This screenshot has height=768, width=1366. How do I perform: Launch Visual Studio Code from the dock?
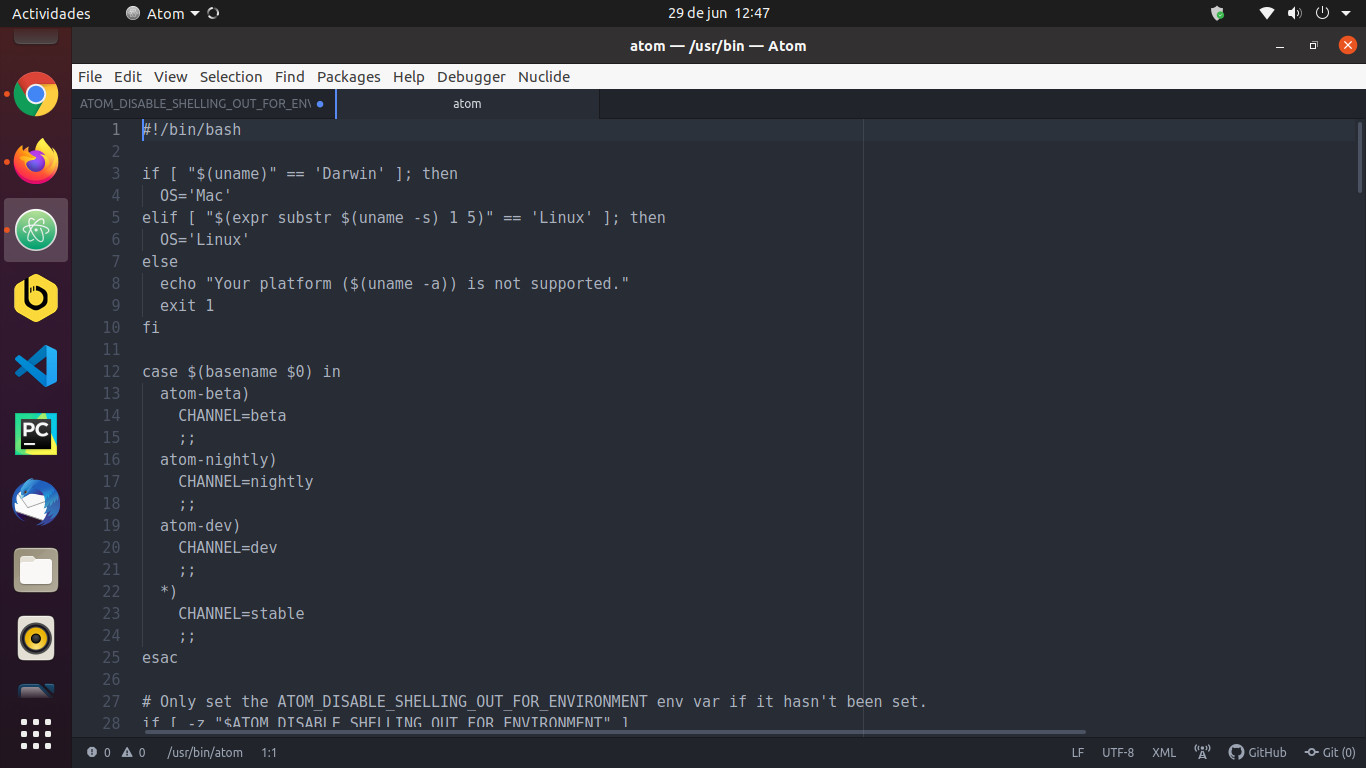[36, 366]
